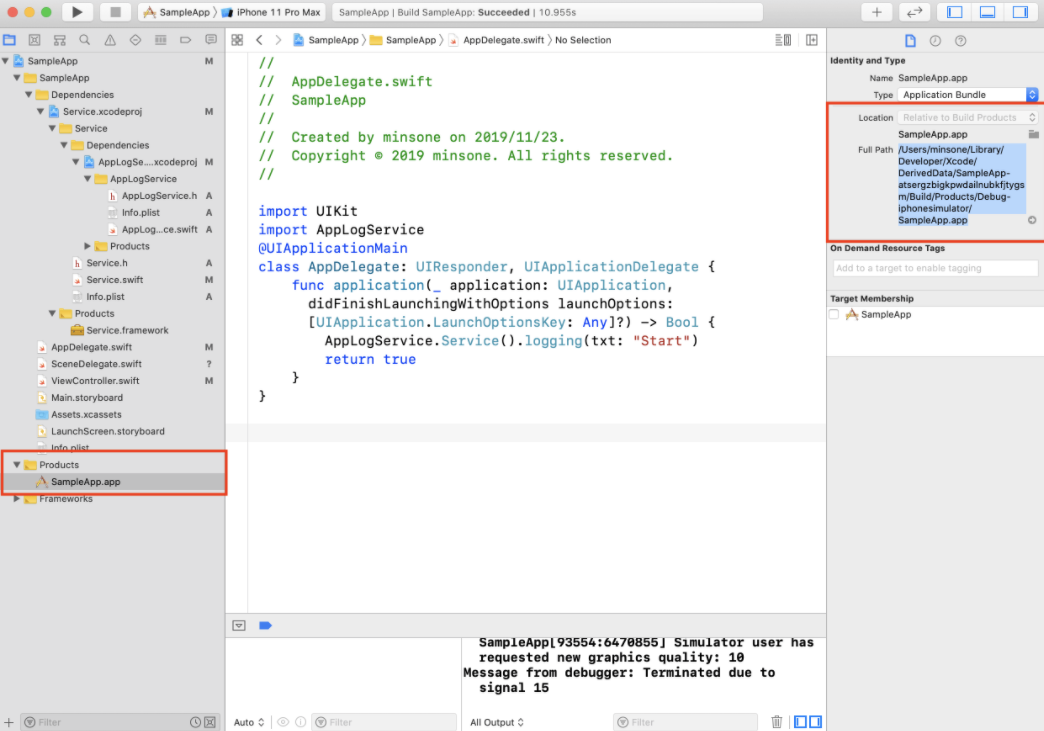Open the Report navigator
The height and width of the screenshot is (731, 1044).
point(210,40)
